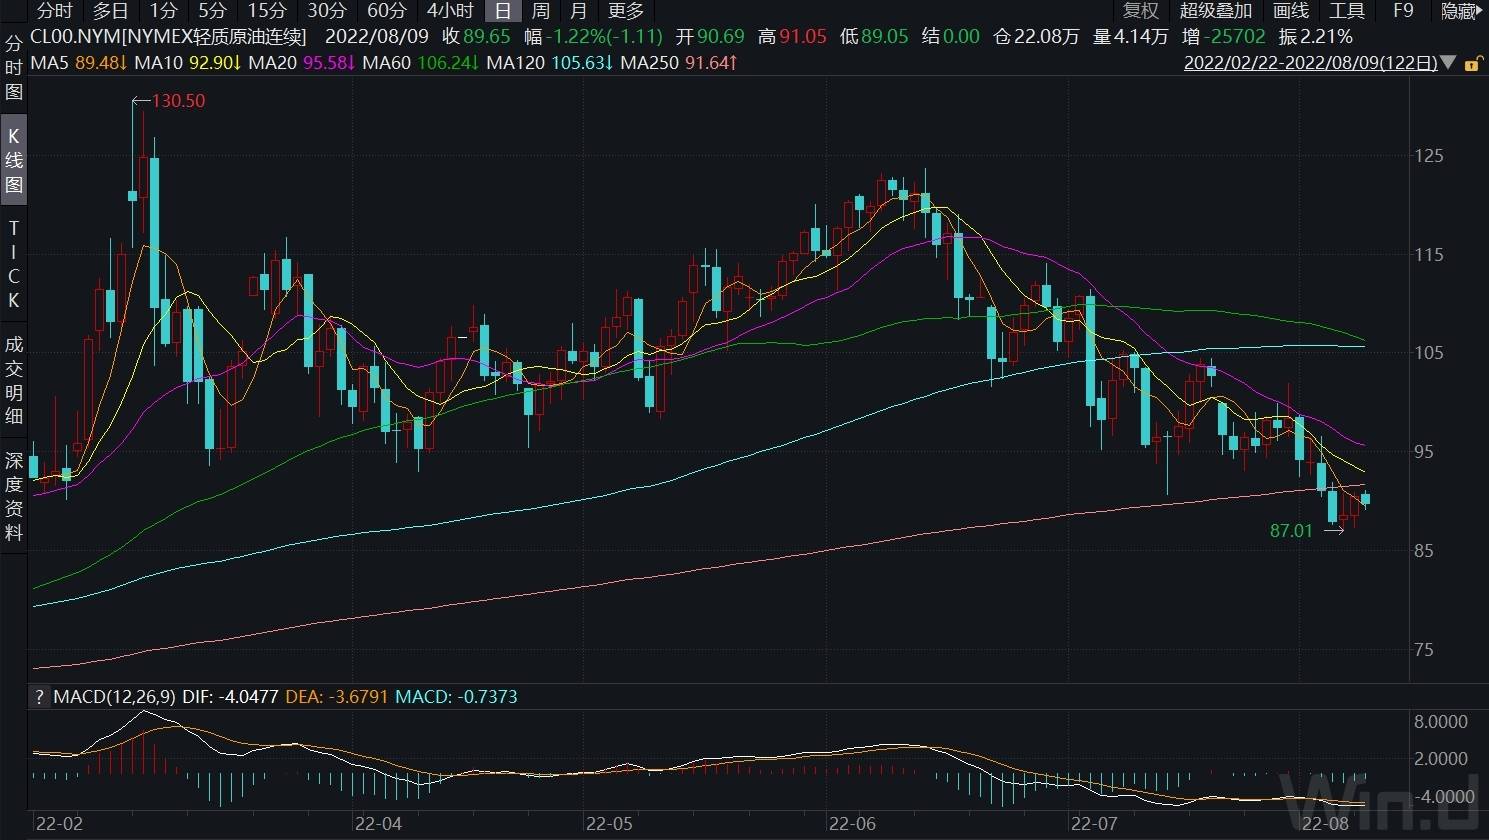Open the 更多 periods dropdown
Viewport: 1489px width, 840px height.
pos(626,11)
